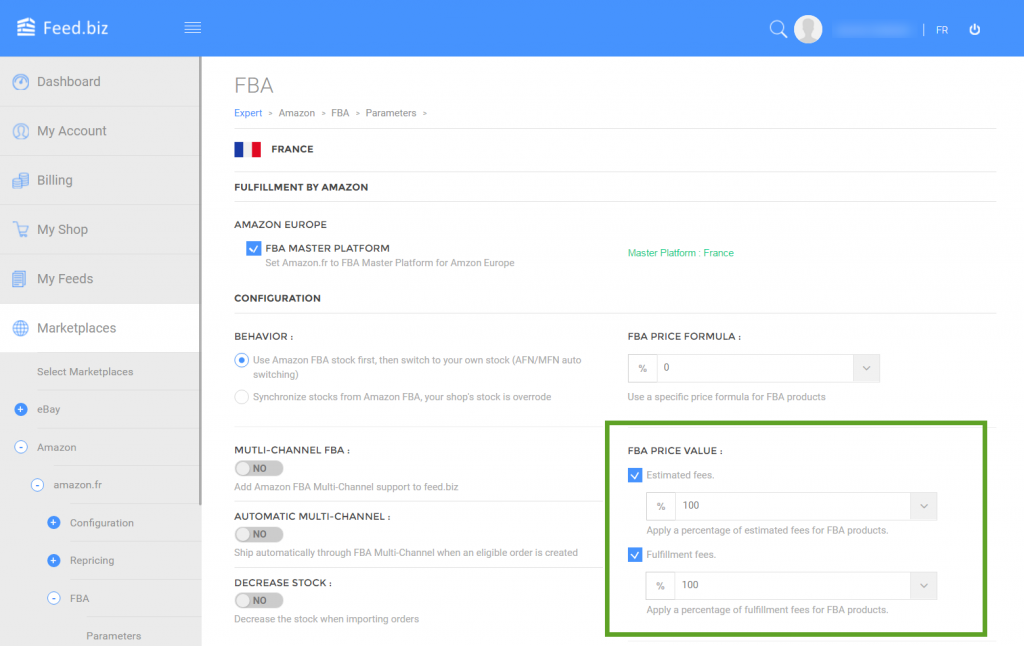Uncheck FBA Master Platform checkbox
This screenshot has height=646, width=1024.
253,248
